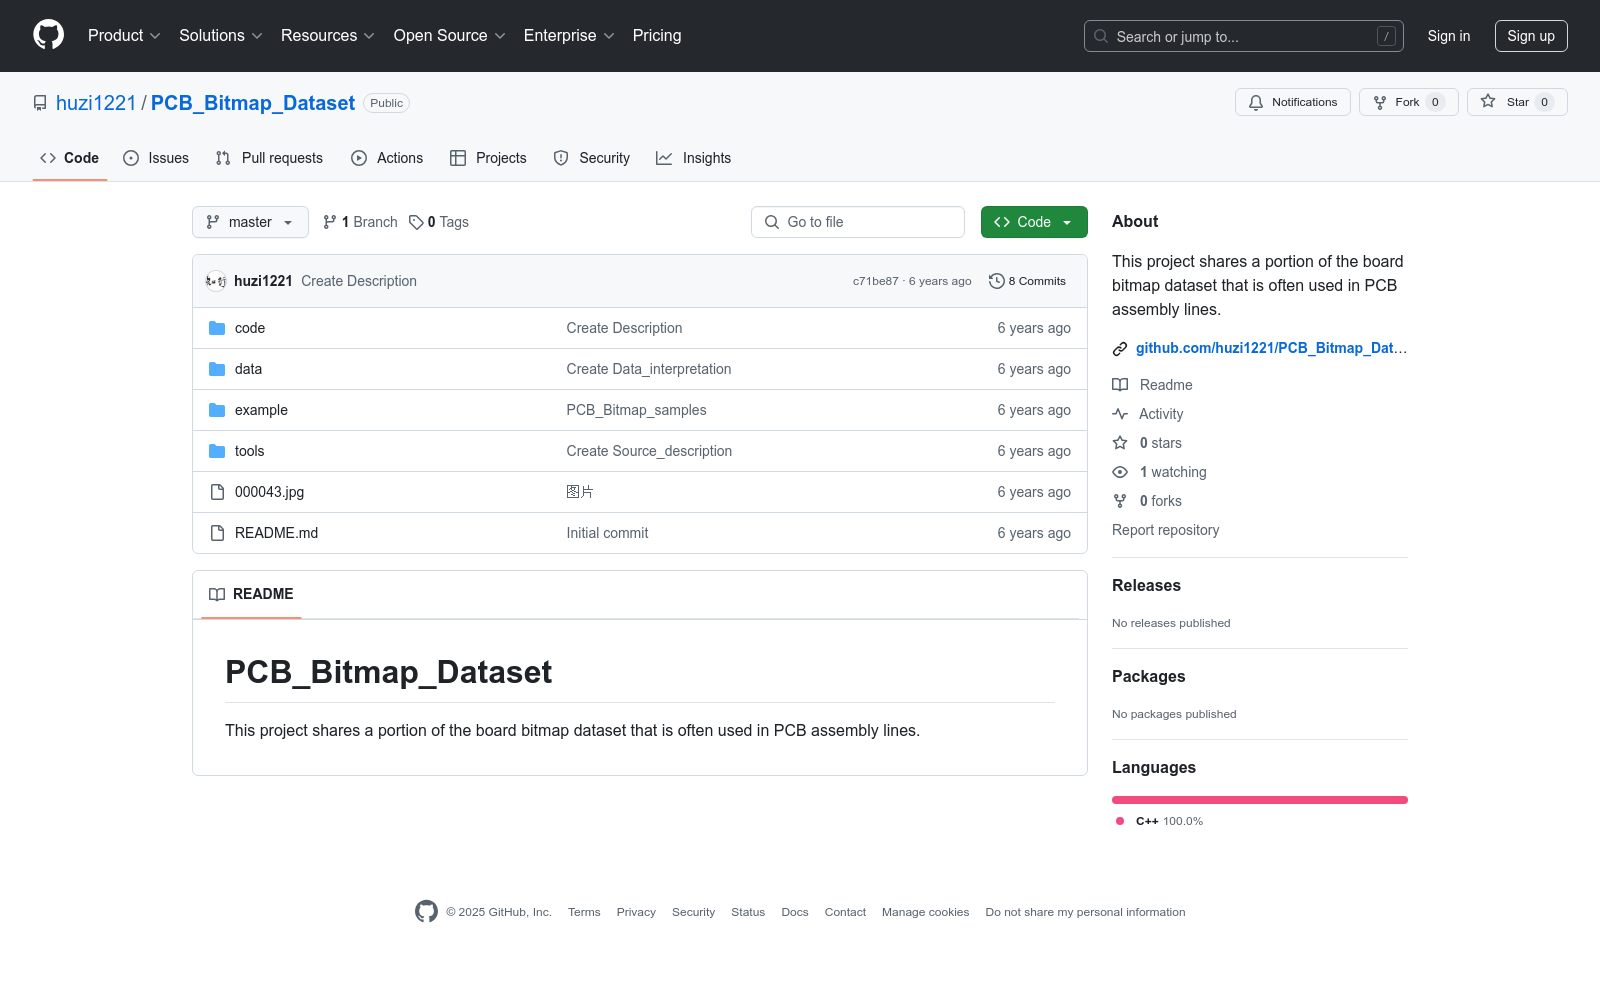Image resolution: width=1600 pixels, height=1000 pixels.
Task: Open the Create Source_description commit message
Action: [x=650, y=451]
